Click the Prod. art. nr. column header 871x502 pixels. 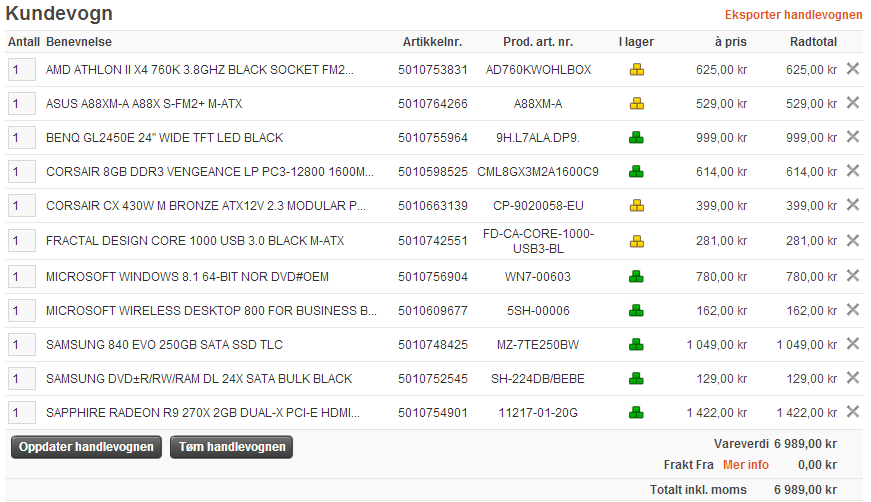538,42
